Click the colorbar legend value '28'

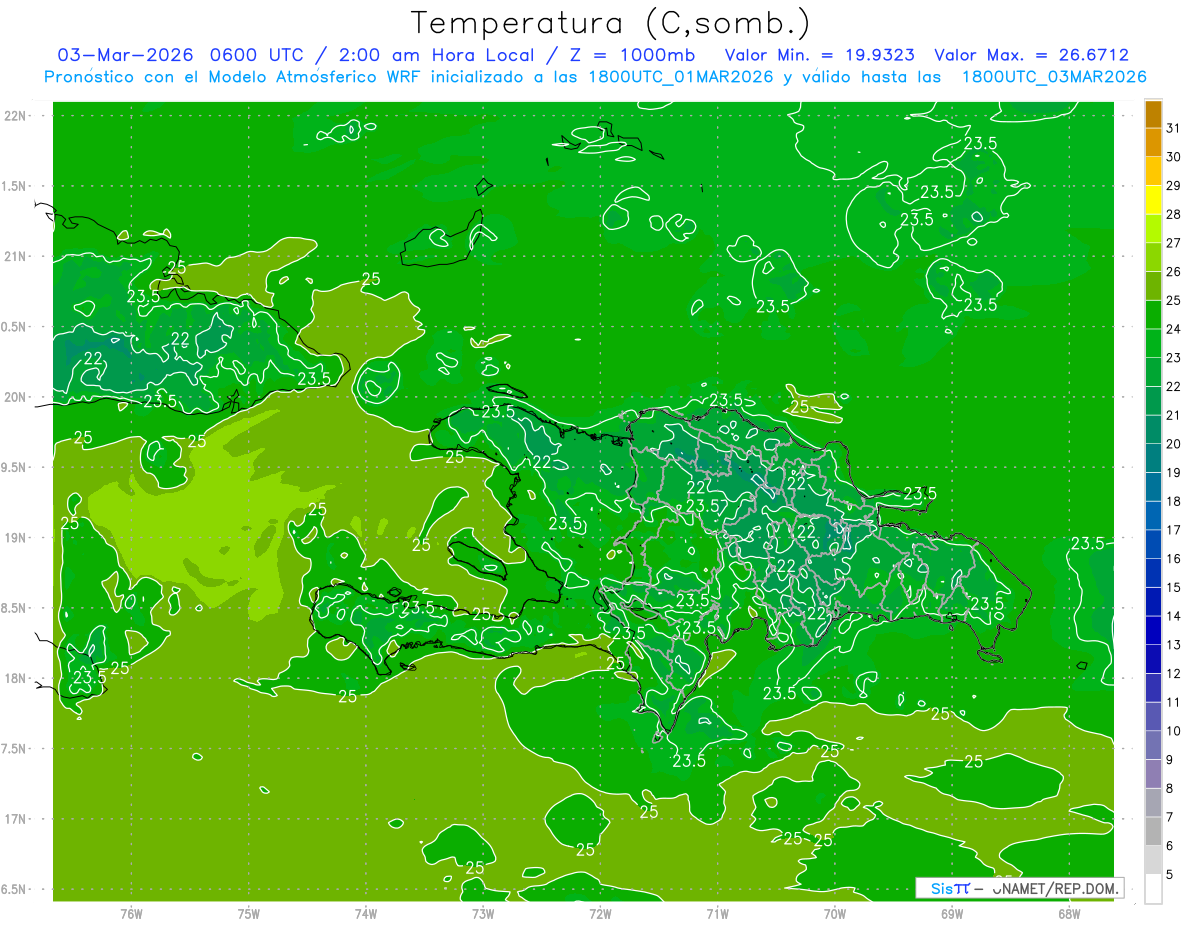click(x=1174, y=214)
